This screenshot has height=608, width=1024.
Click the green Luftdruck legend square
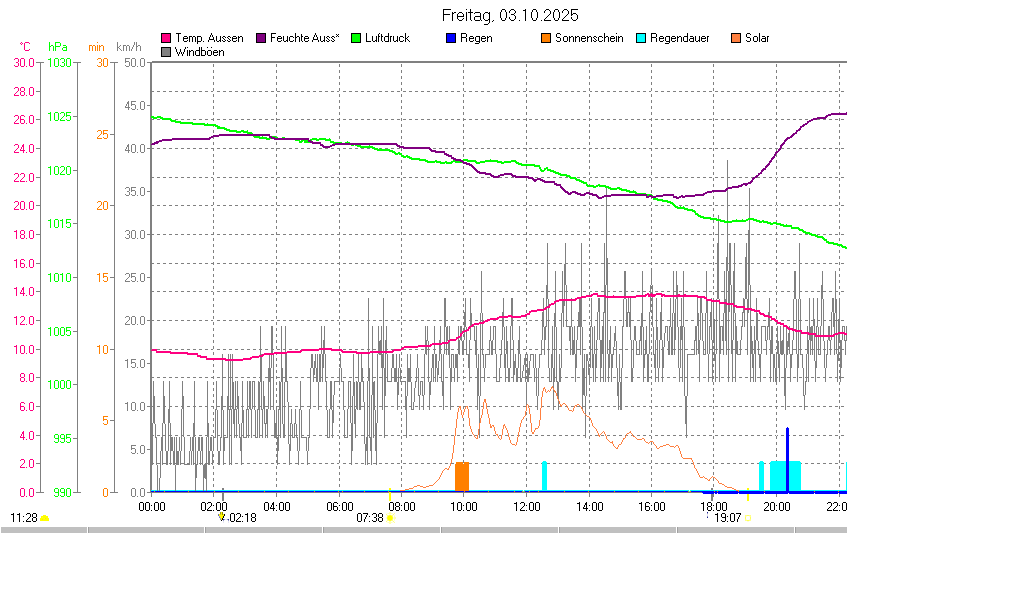[x=356, y=38]
